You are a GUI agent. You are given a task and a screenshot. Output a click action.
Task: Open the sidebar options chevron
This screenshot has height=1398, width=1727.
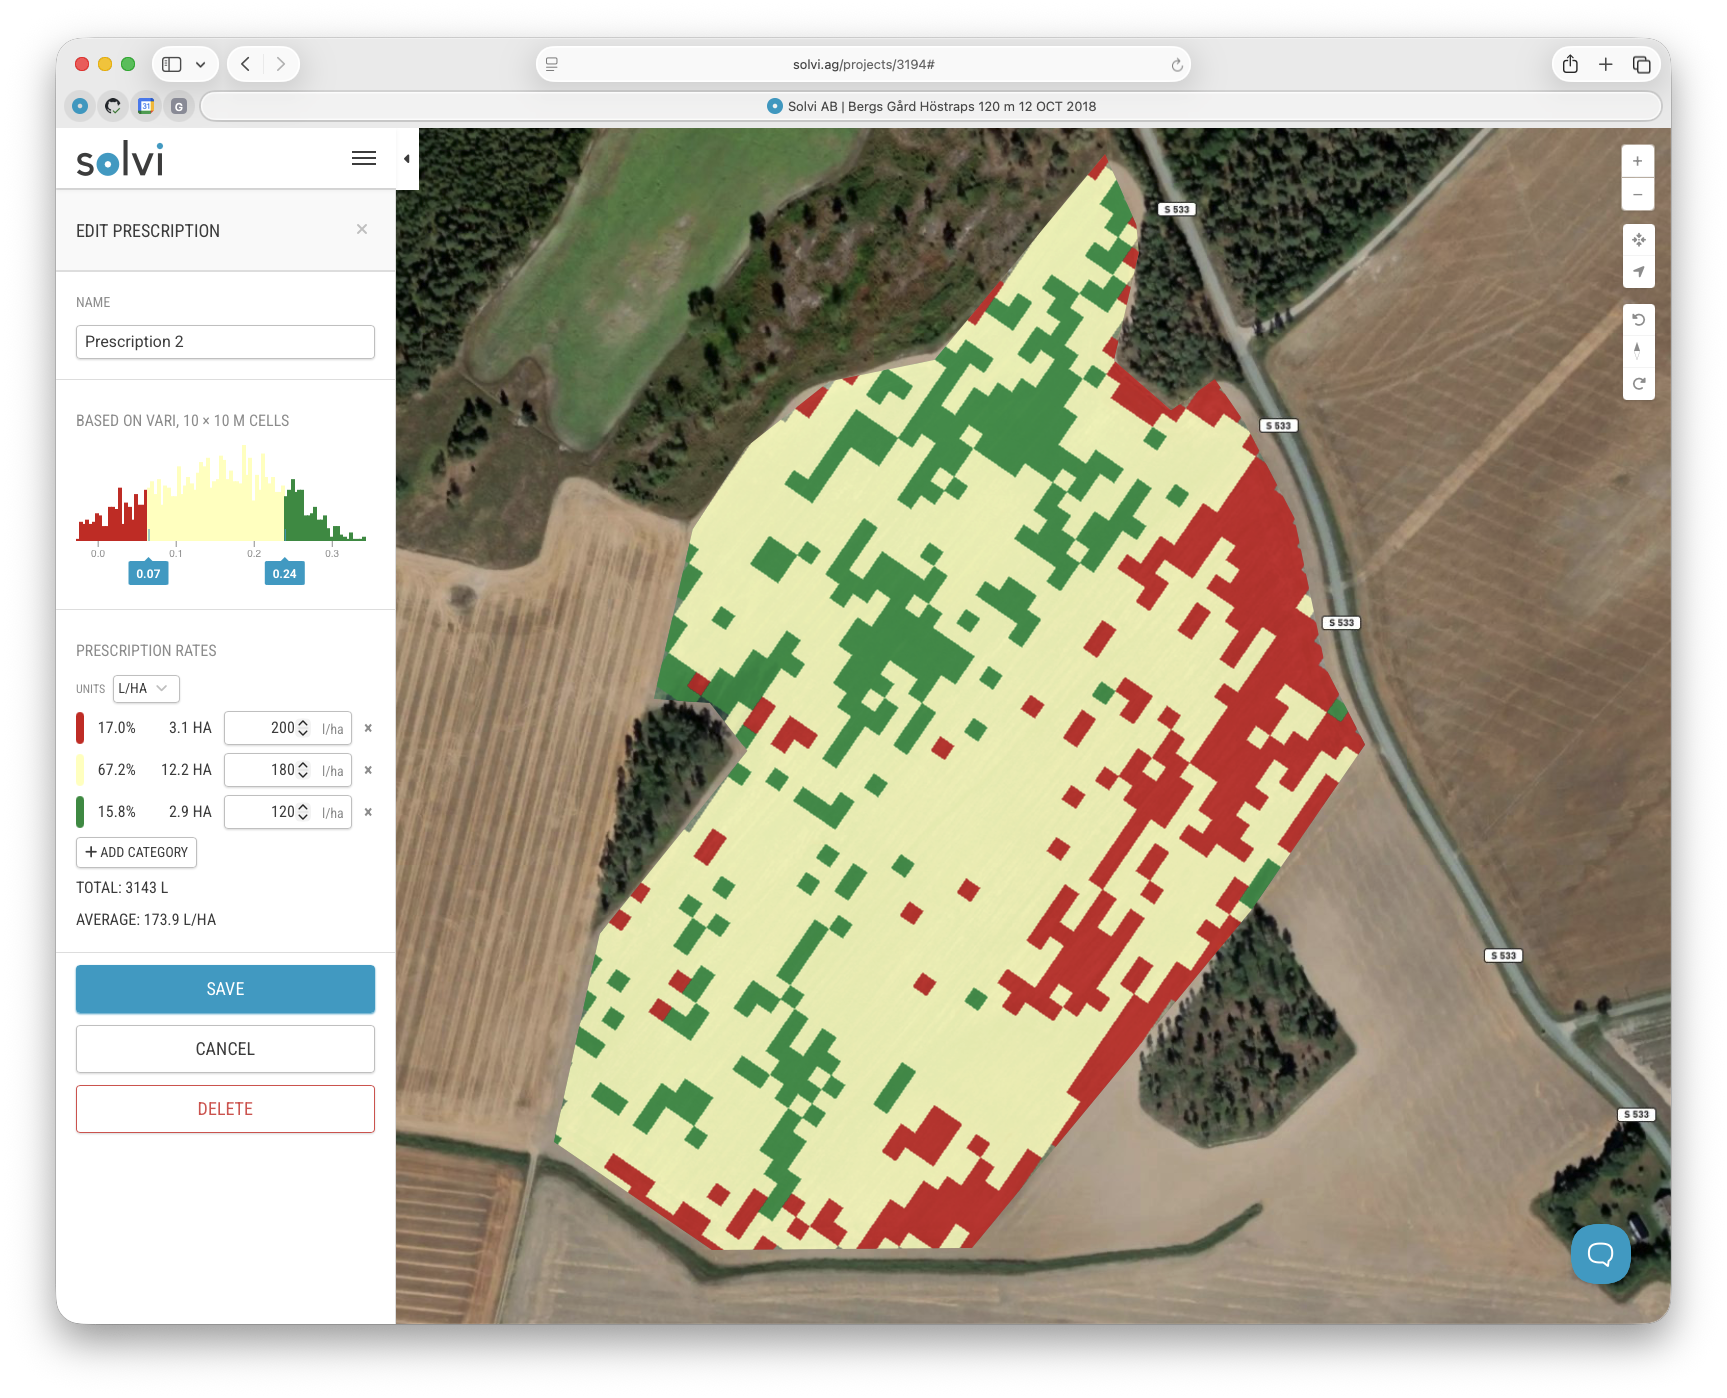tap(201, 64)
